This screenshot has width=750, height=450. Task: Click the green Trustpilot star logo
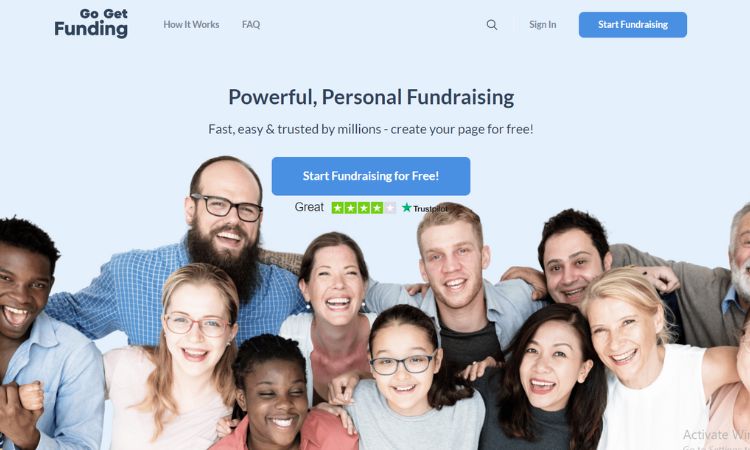tap(407, 208)
